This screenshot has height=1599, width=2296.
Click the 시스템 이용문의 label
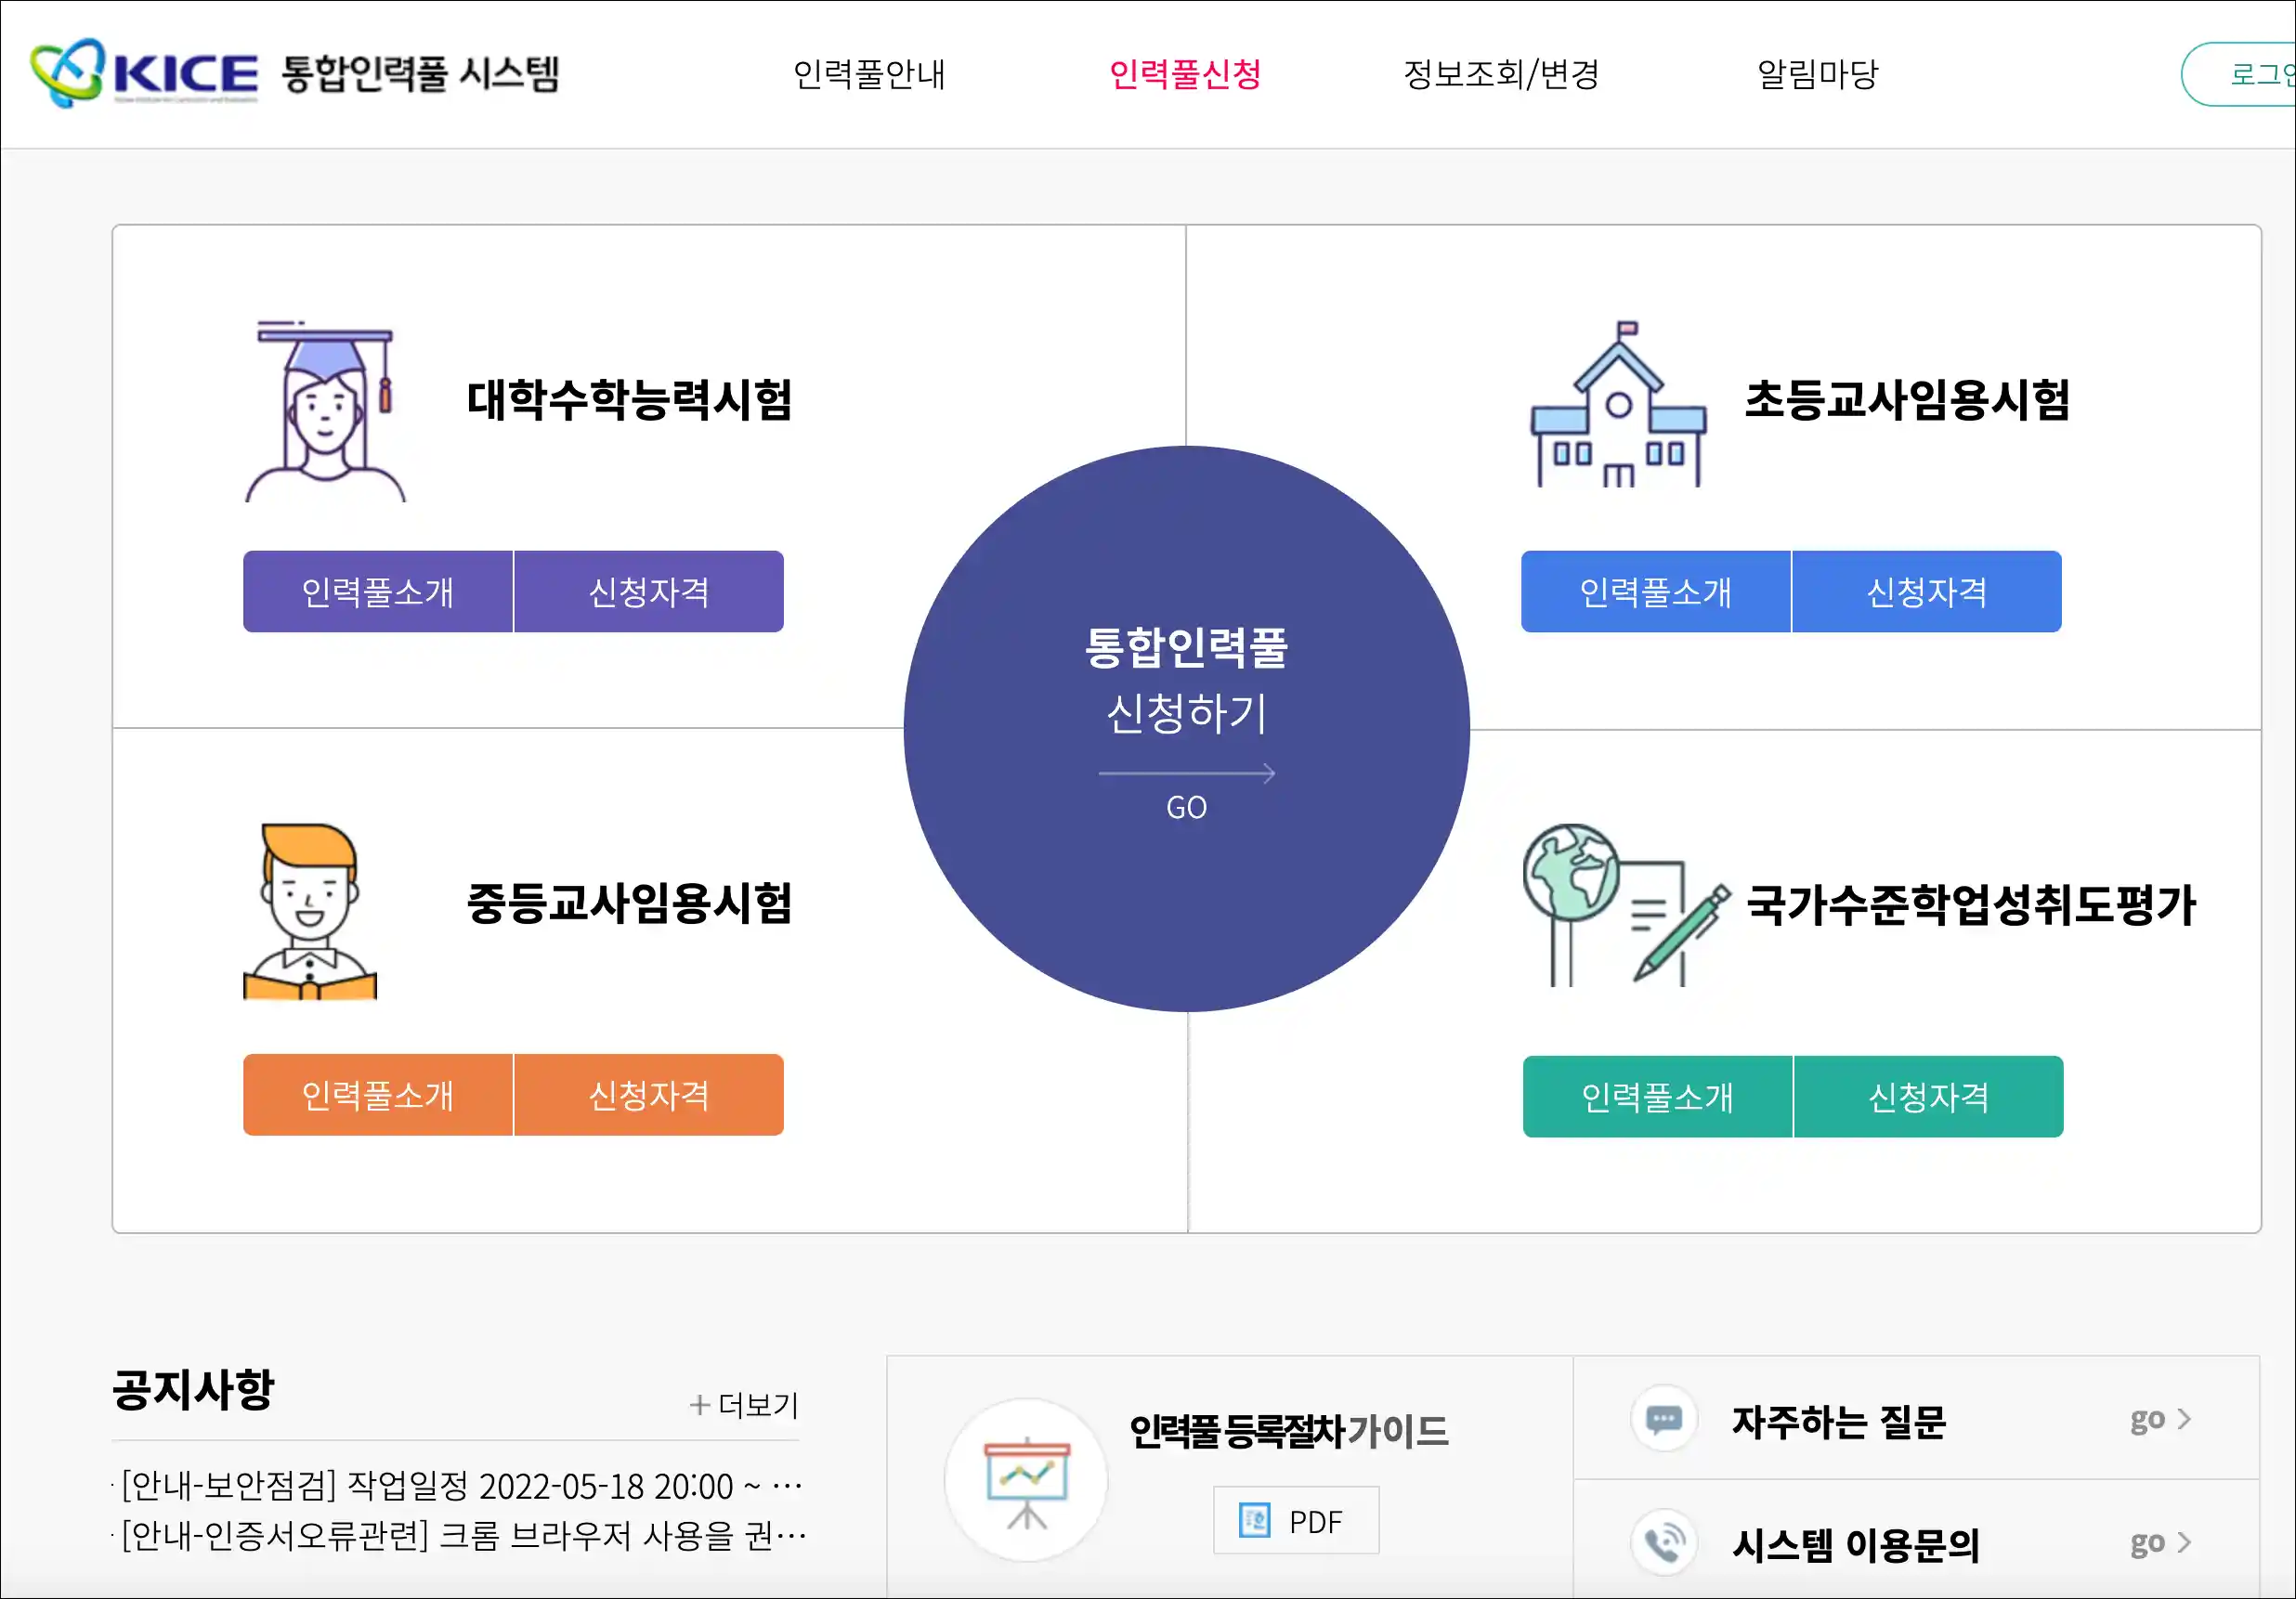tap(1856, 1545)
